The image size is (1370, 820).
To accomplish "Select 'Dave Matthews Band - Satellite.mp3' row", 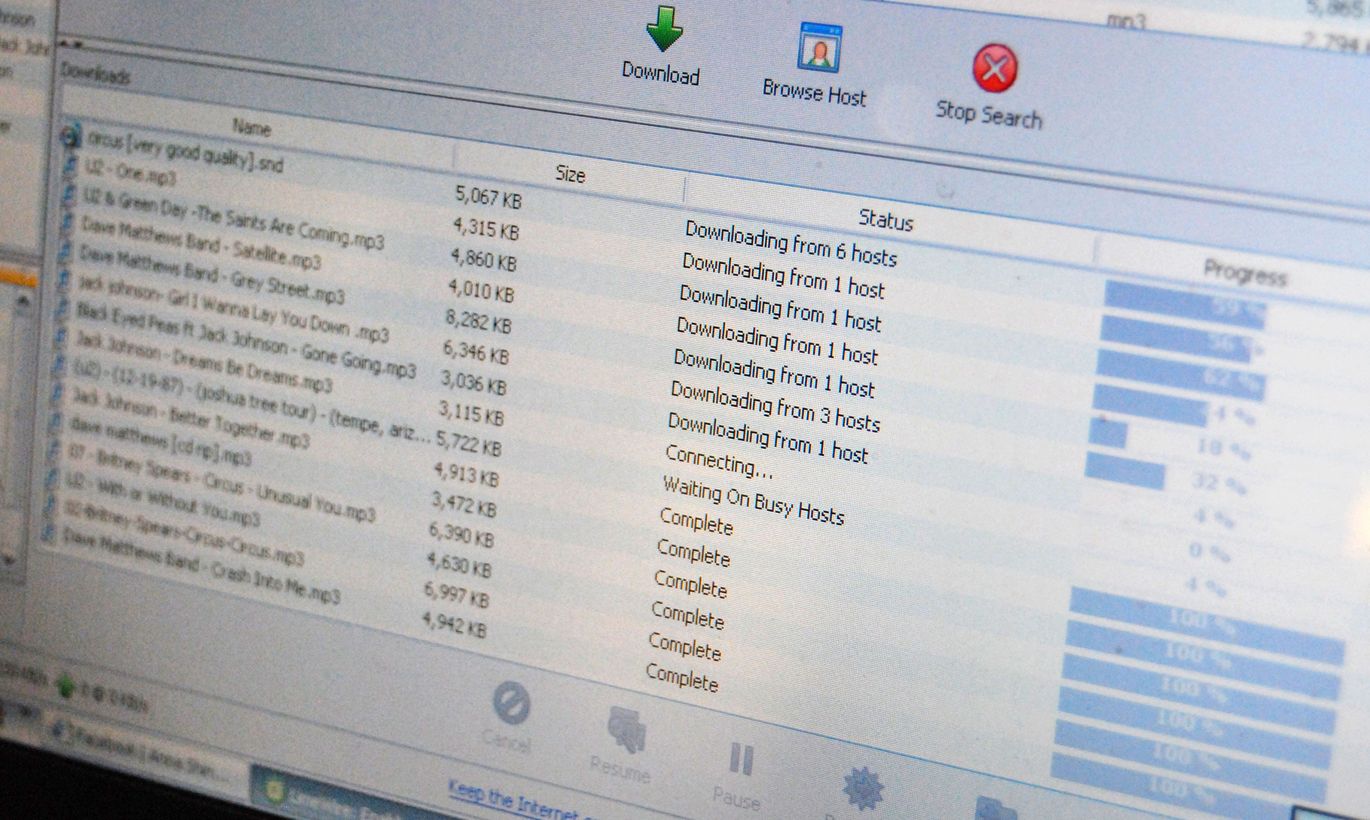I will click(200, 241).
